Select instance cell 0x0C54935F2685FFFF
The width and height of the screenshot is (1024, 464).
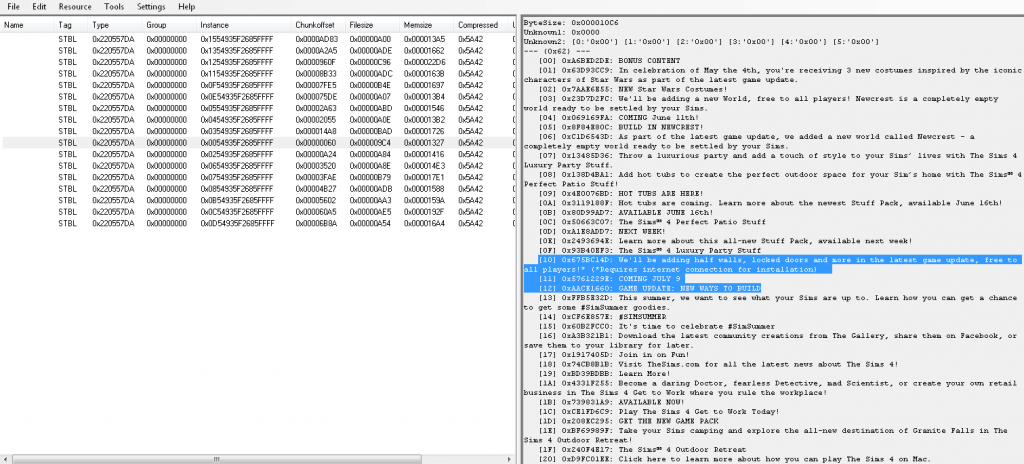[x=236, y=212]
